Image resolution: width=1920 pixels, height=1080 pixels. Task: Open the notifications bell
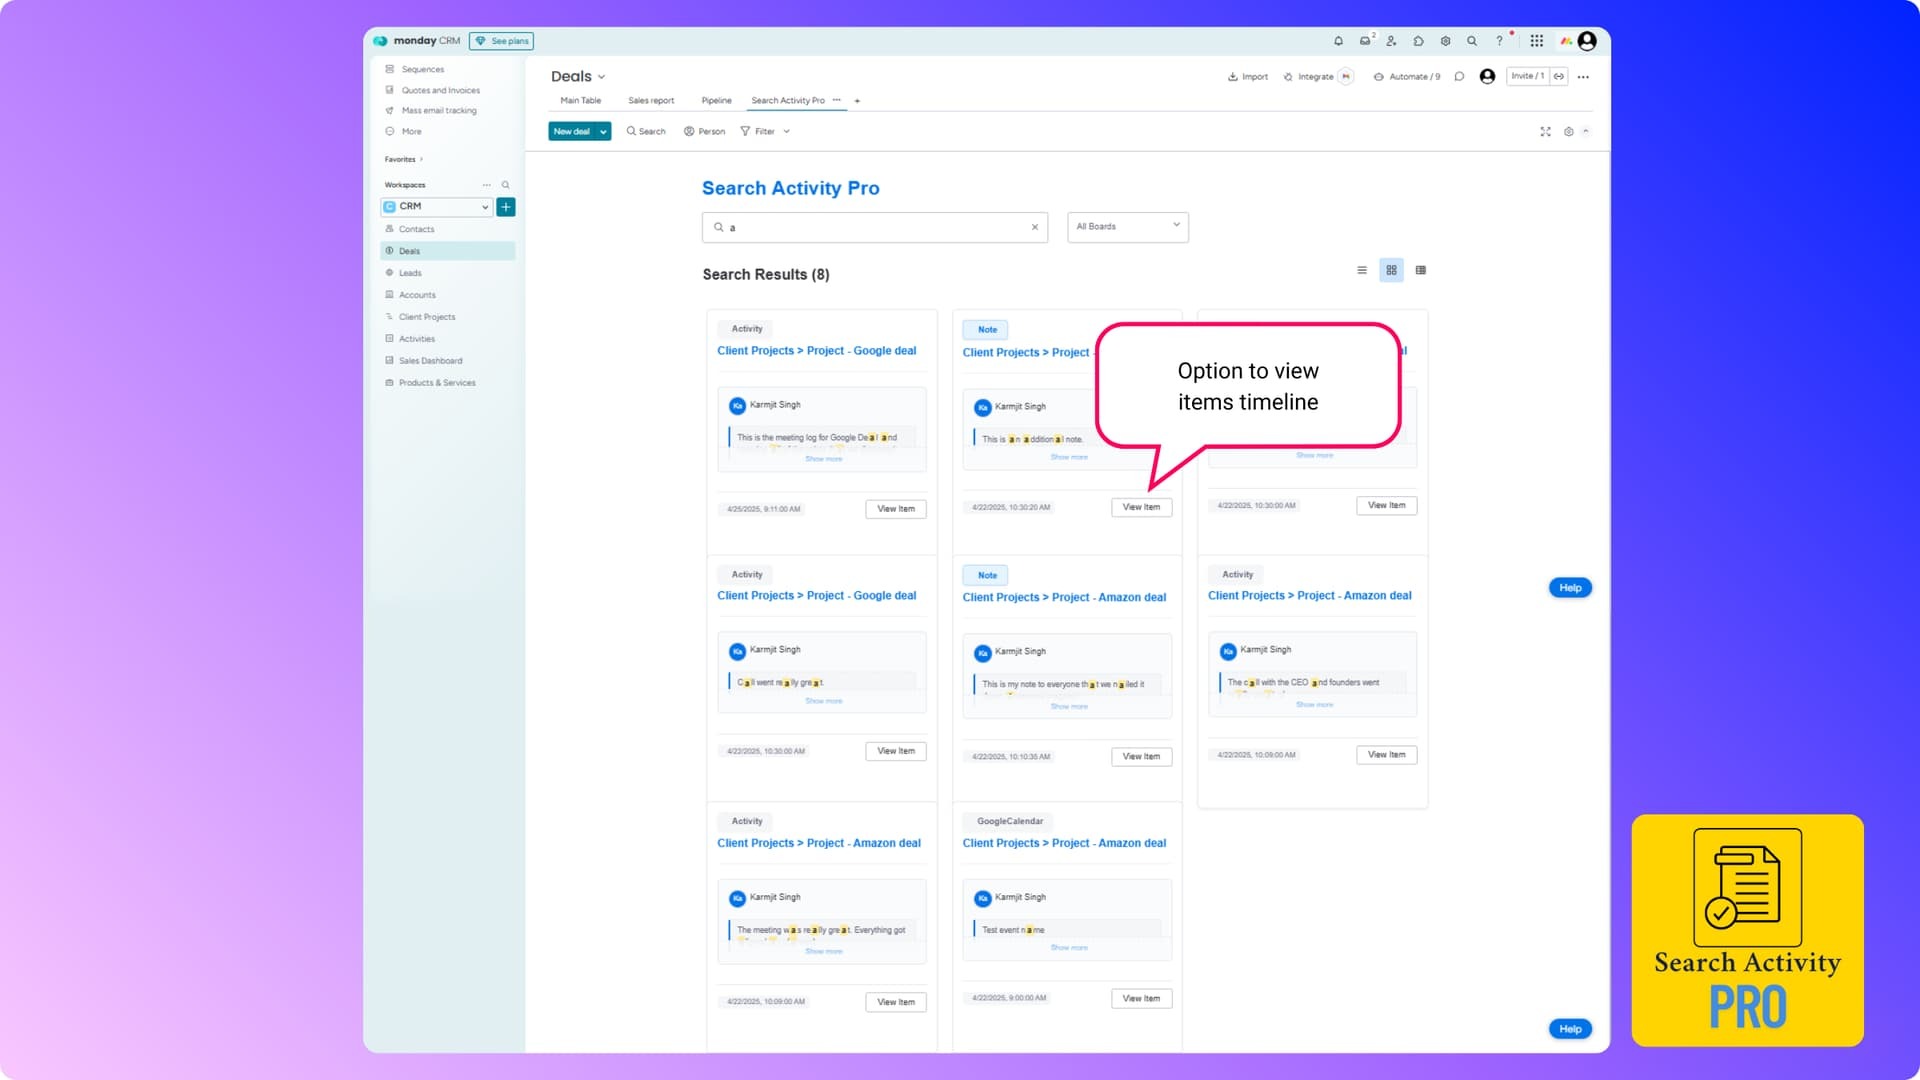tap(1338, 41)
